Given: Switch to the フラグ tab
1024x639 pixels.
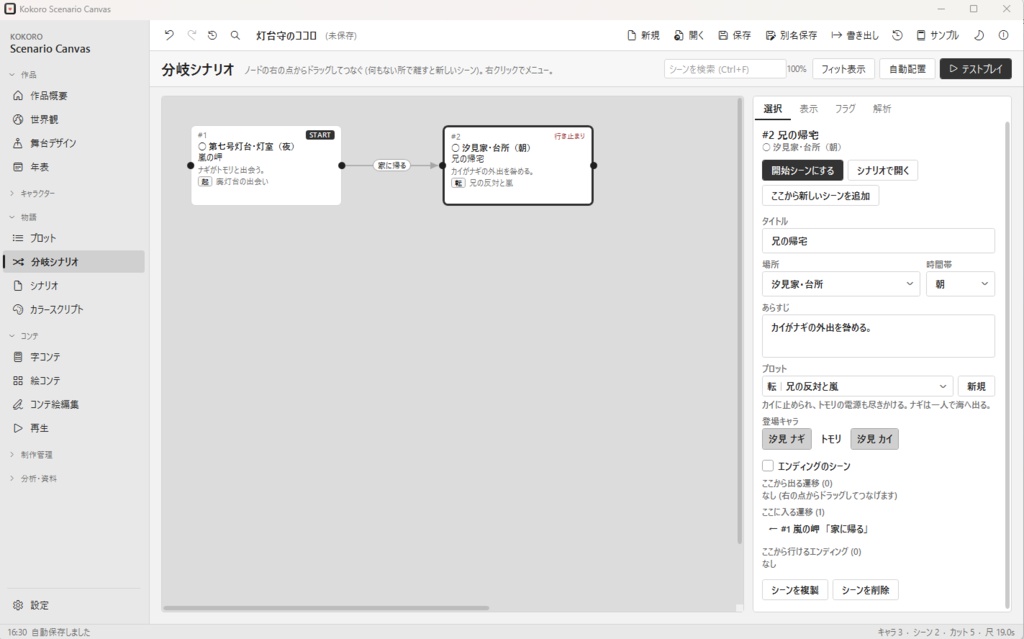Looking at the screenshot, I should (x=845, y=108).
